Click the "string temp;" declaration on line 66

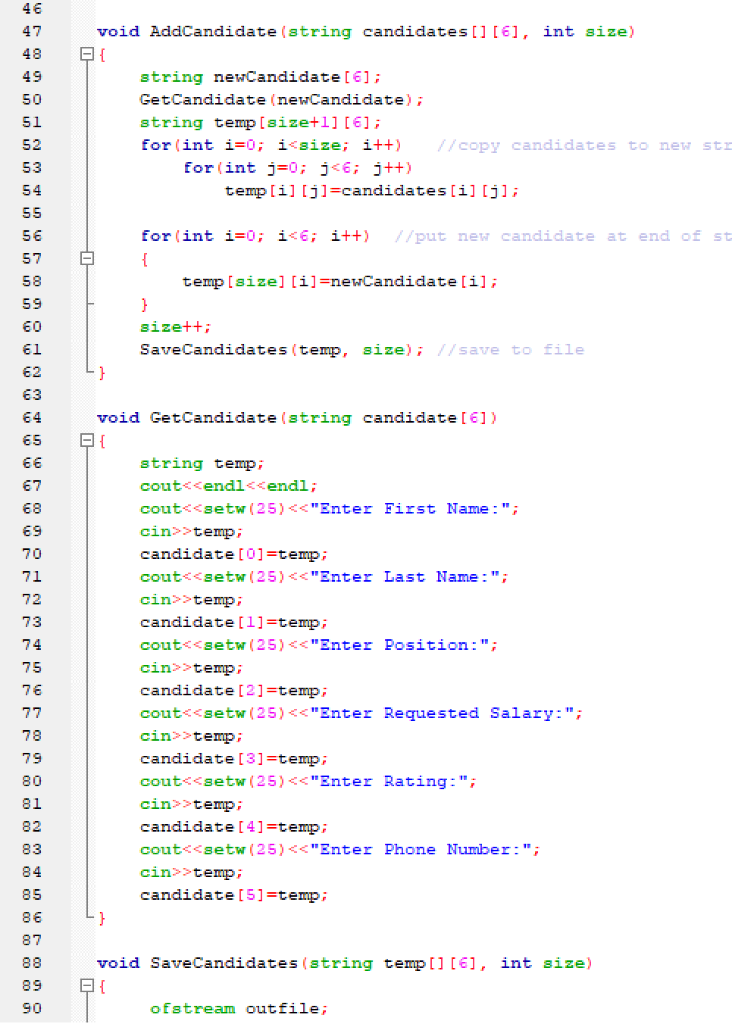(x=202, y=463)
